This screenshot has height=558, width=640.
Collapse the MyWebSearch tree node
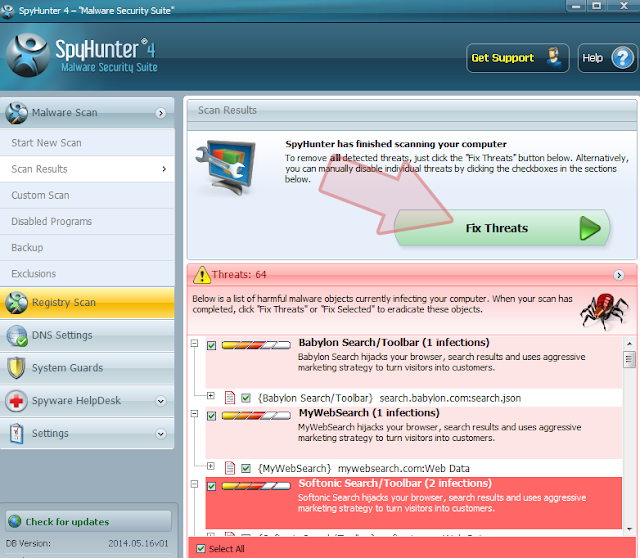[195, 413]
